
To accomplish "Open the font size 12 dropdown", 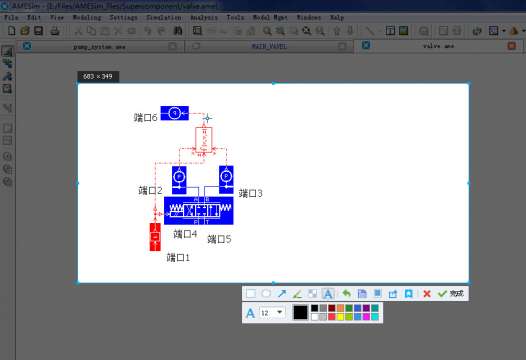I will (x=272, y=313).
